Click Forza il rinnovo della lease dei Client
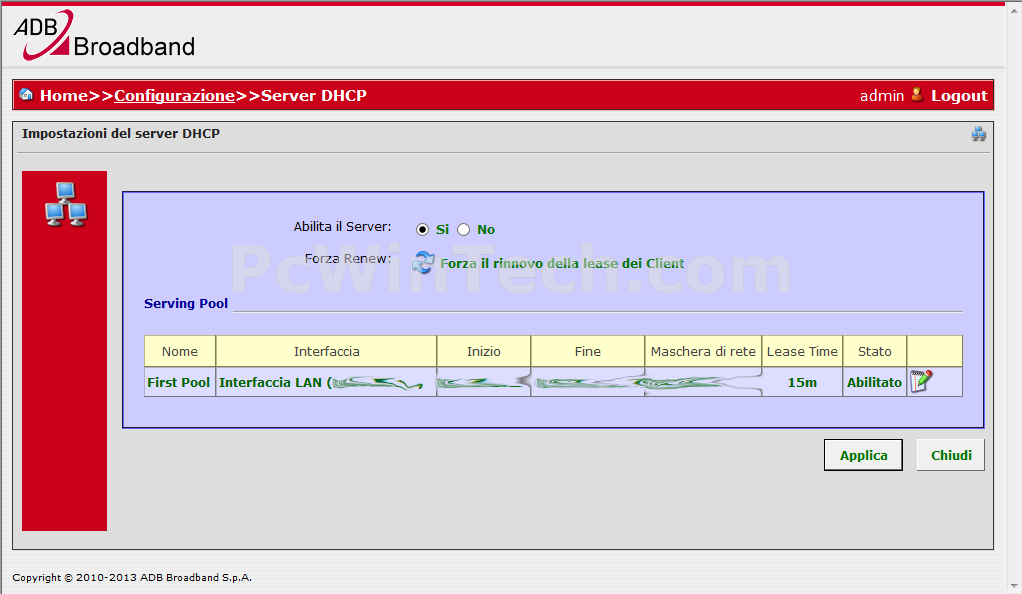1022x594 pixels. pos(562,263)
